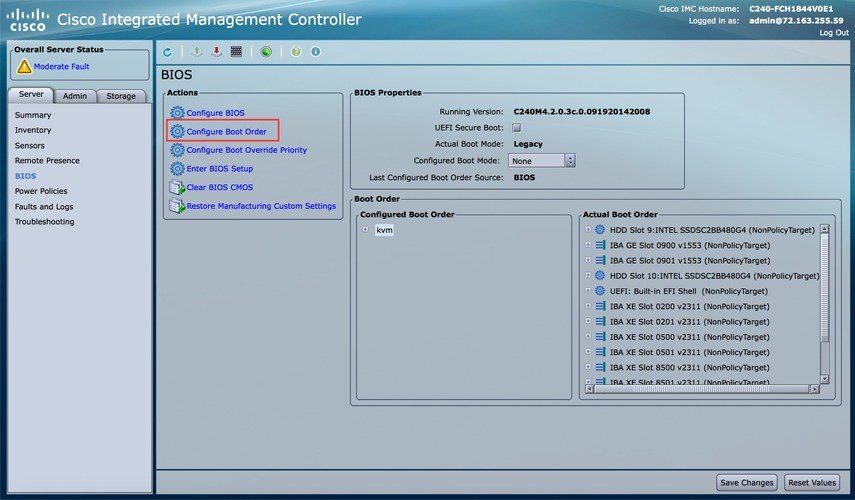
Task: Click the Actual Boot Order scroll-down arrow
Action: pos(824,379)
